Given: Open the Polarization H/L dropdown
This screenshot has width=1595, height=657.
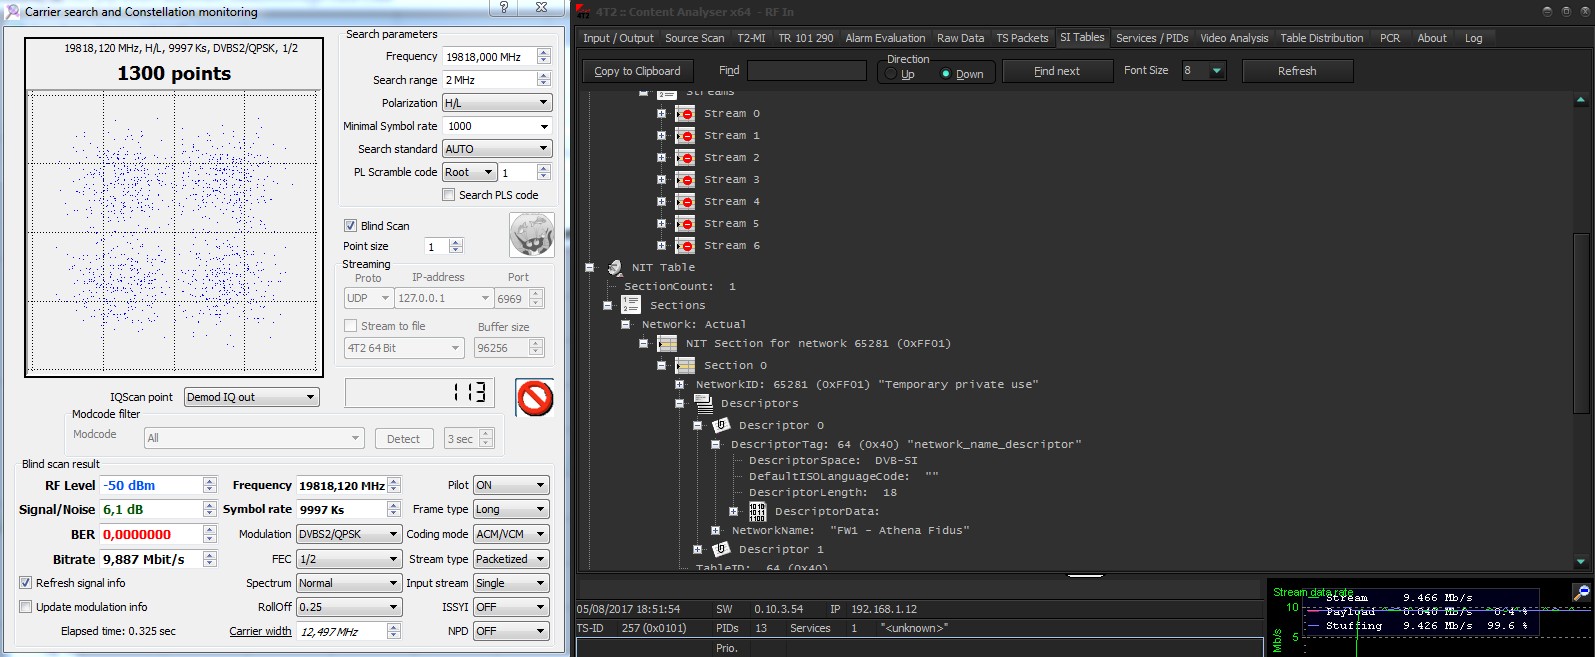Looking at the screenshot, I should coord(497,103).
